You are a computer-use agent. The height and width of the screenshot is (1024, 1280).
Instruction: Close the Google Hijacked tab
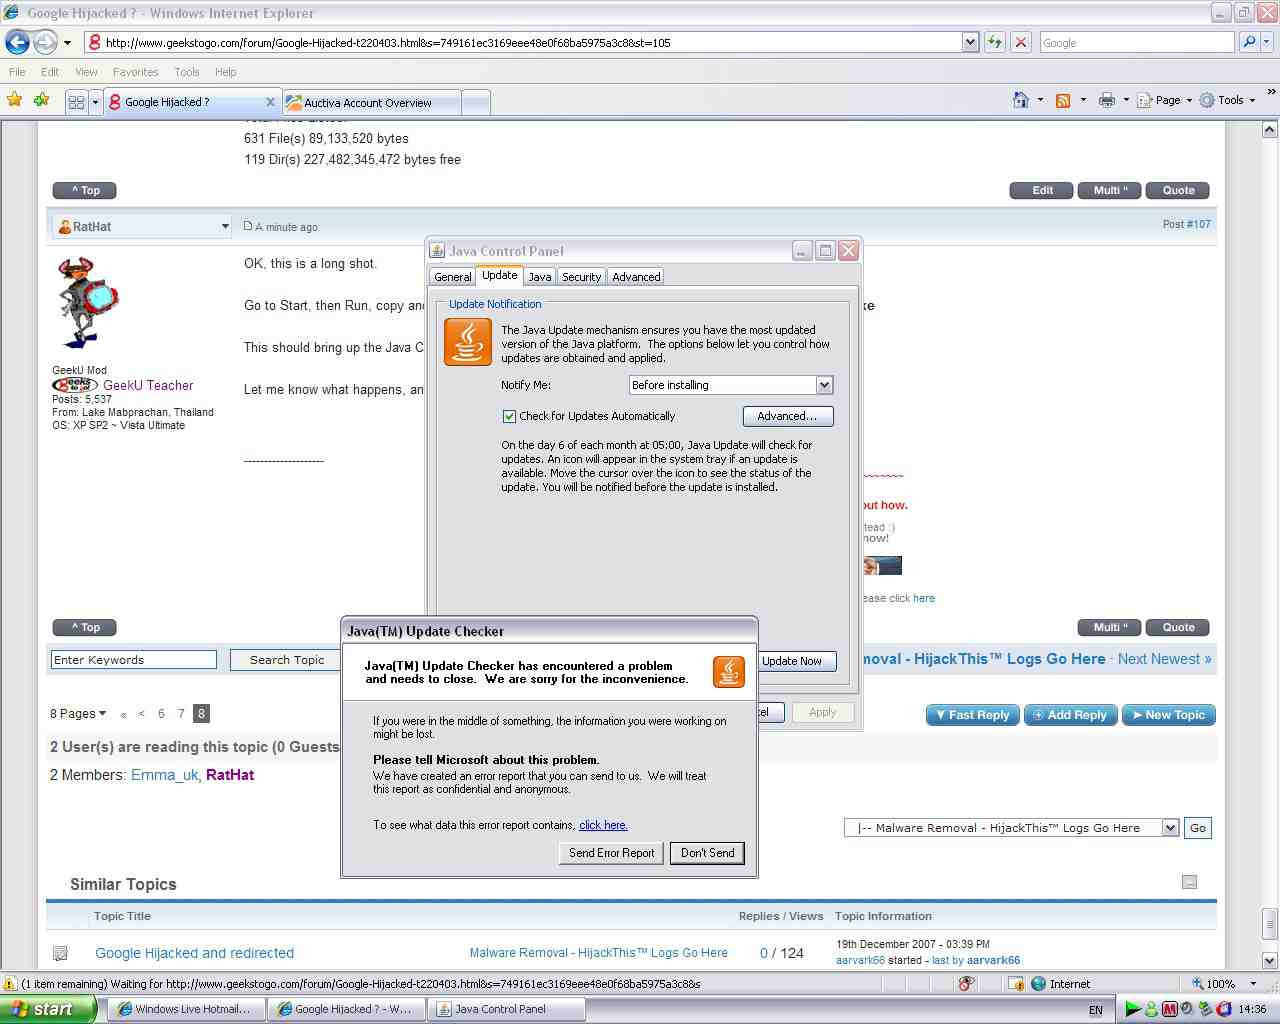[270, 102]
